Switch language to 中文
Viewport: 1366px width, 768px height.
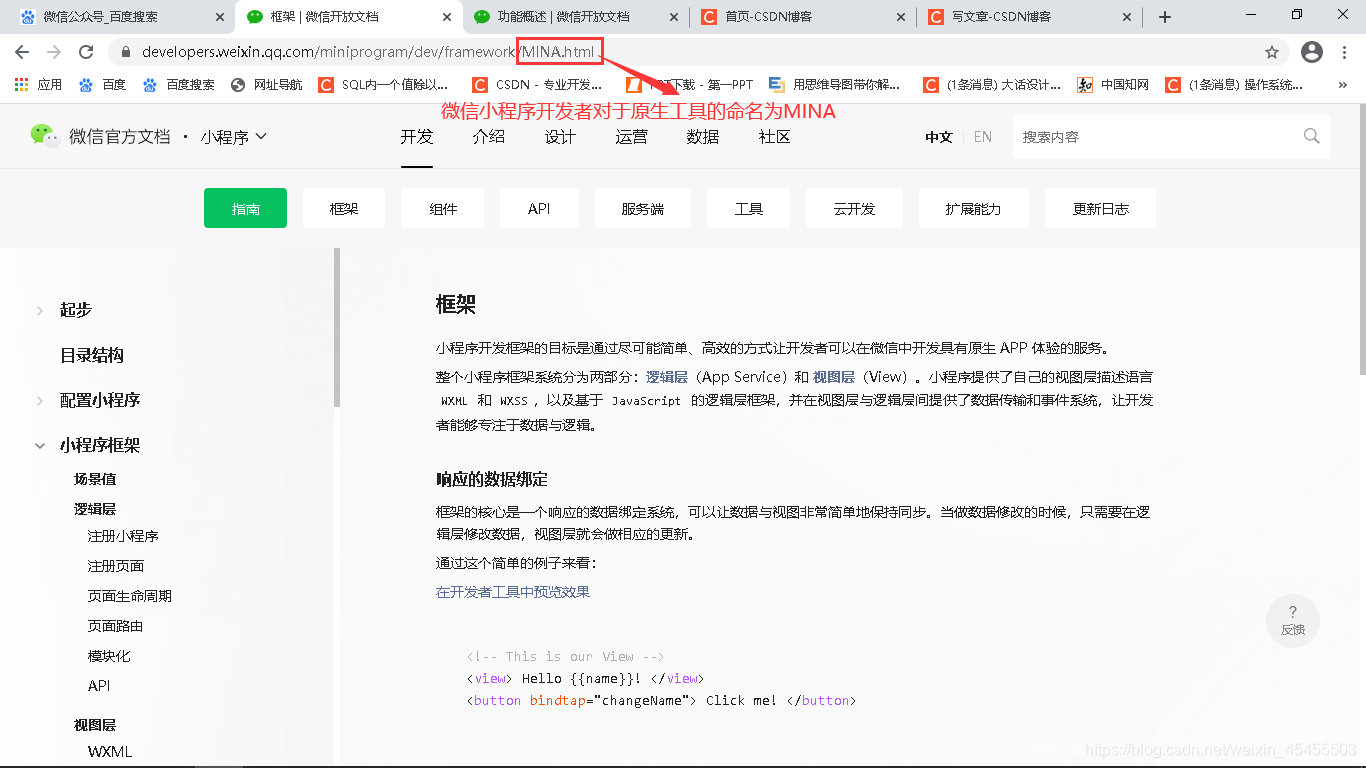(939, 137)
